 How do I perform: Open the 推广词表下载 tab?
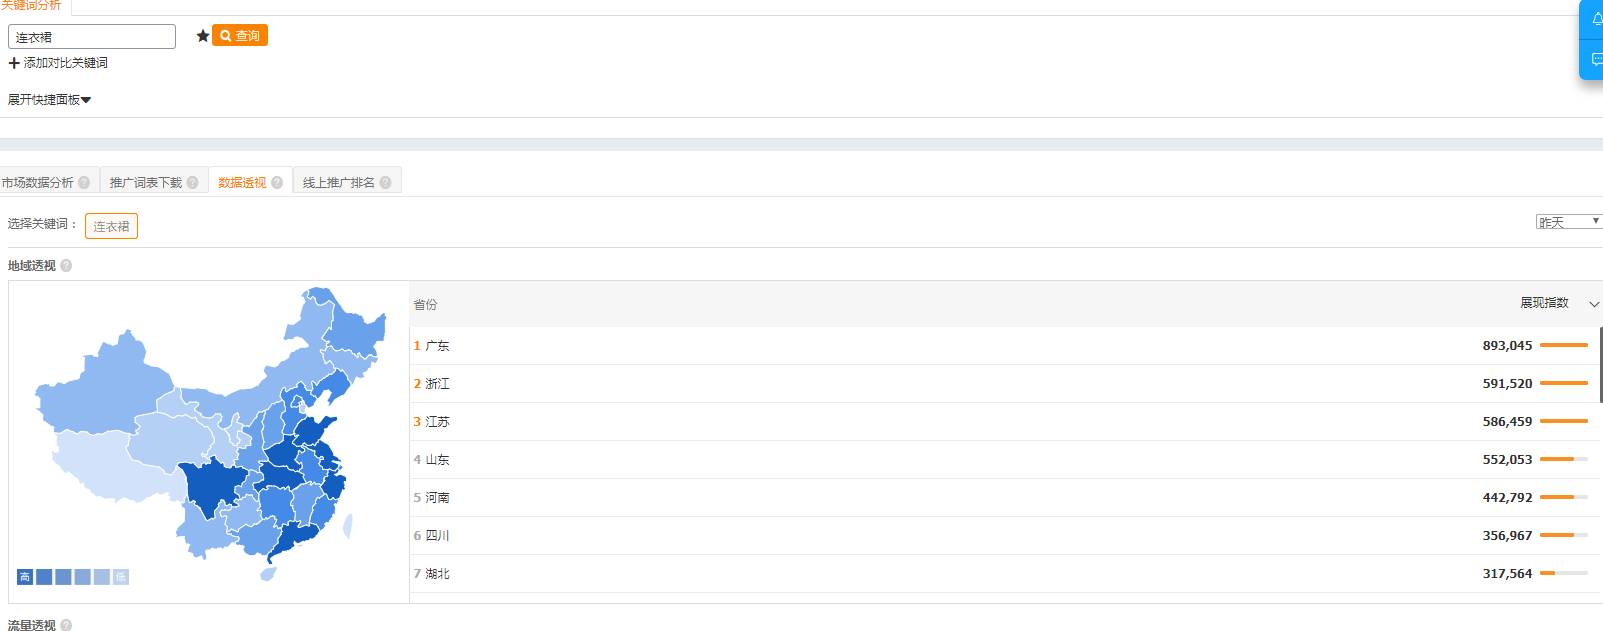tap(146, 183)
